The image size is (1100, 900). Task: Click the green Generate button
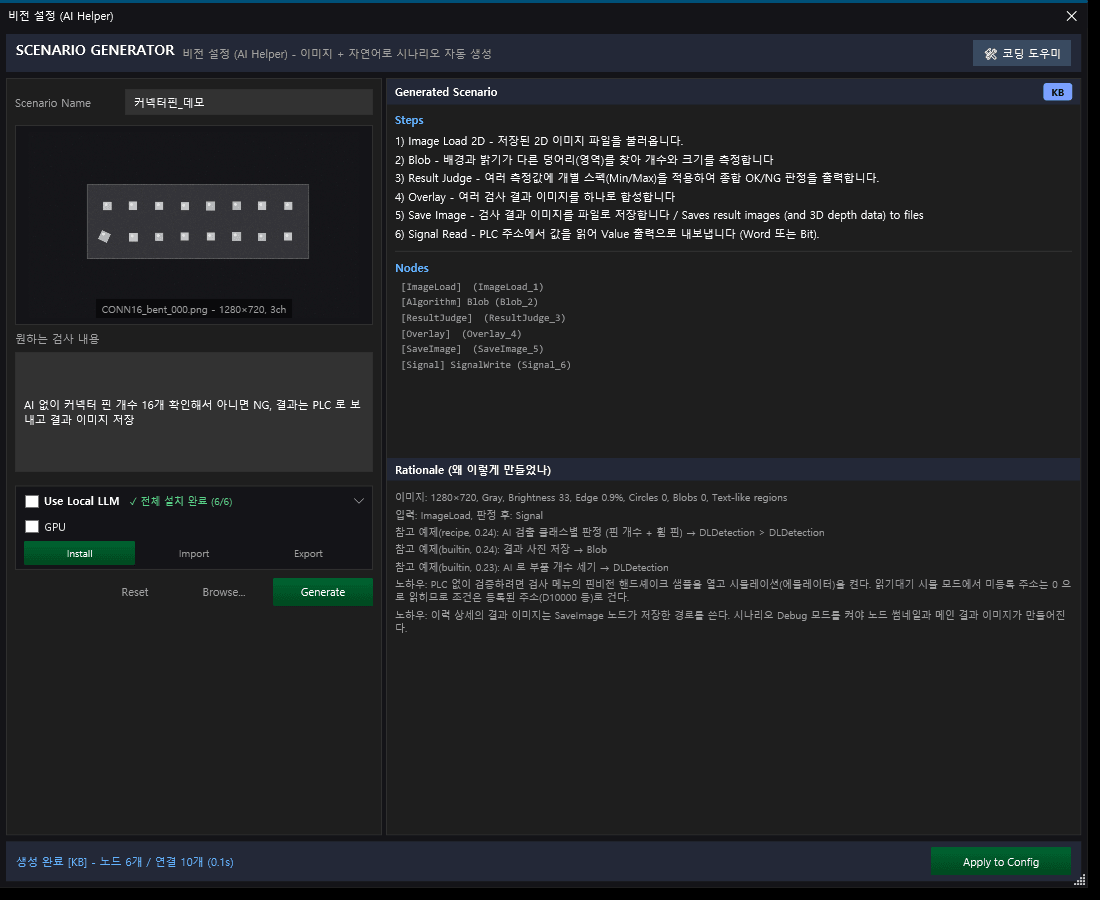click(x=323, y=592)
